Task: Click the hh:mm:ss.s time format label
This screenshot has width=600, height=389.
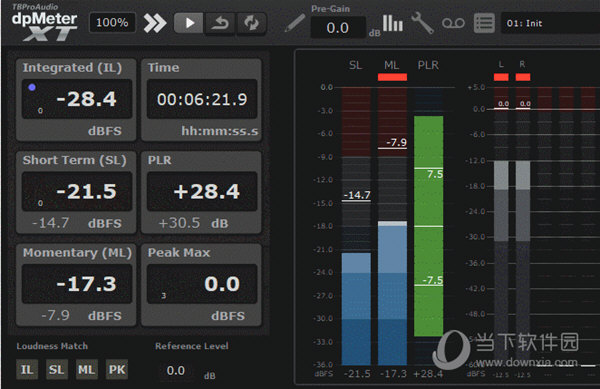Action: 220,131
